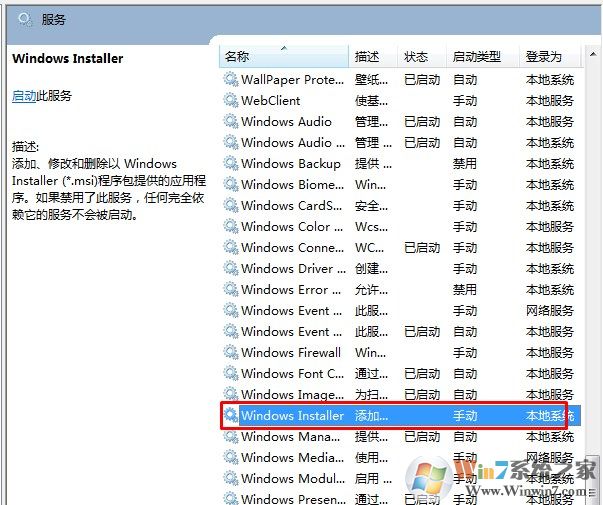Click 网络服务 logon of the first Windows Event row
The height and width of the screenshot is (505, 603).
click(550, 310)
